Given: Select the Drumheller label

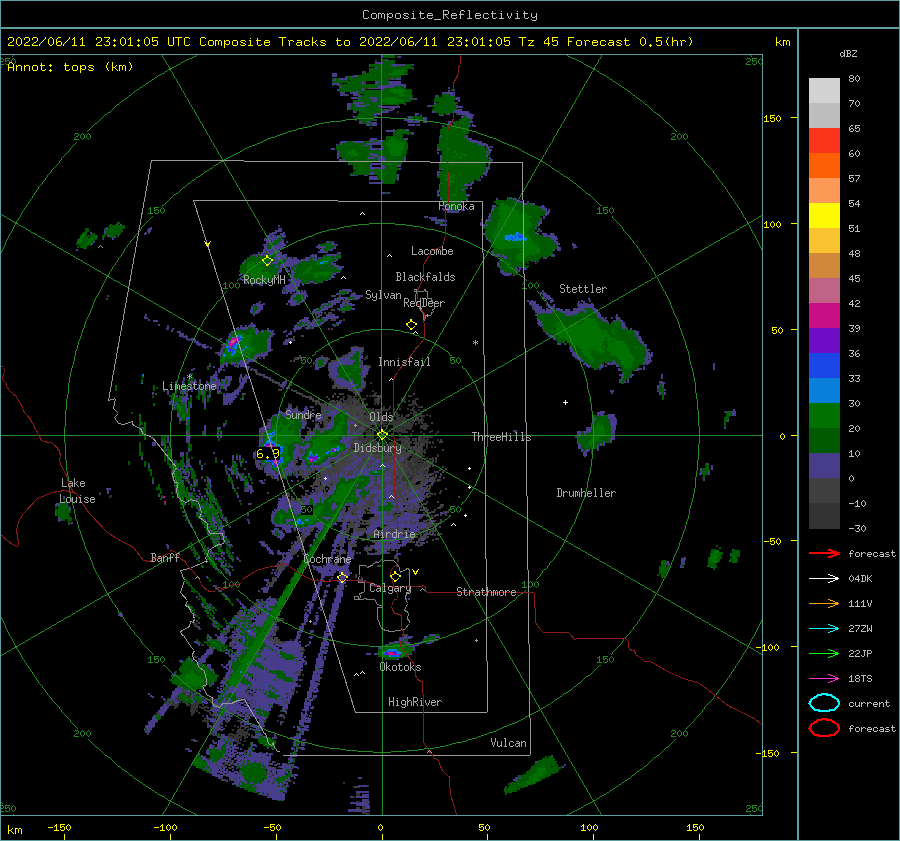Looking at the screenshot, I should (x=586, y=493).
